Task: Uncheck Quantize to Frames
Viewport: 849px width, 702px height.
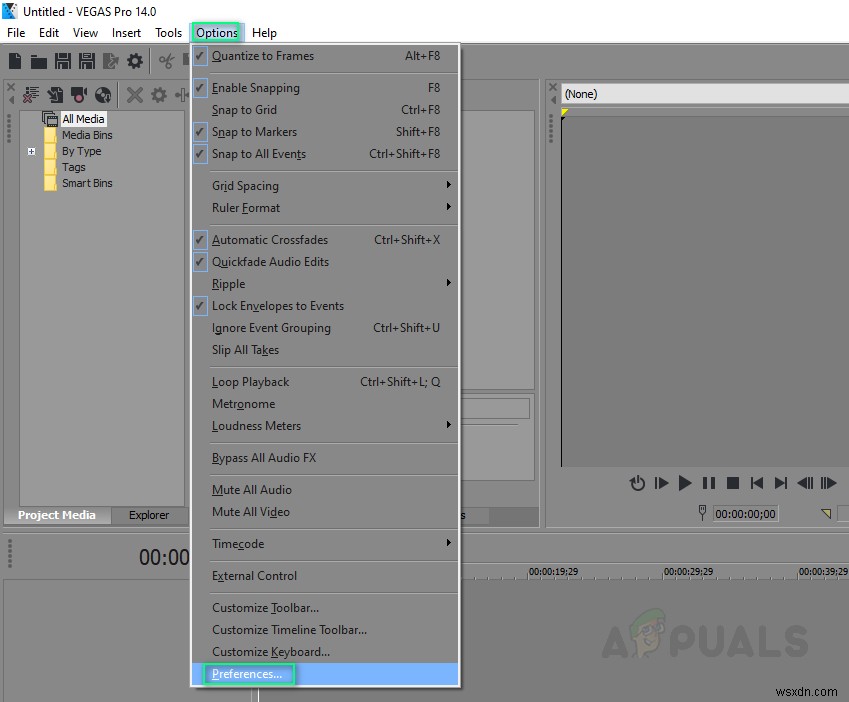Action: (325, 56)
